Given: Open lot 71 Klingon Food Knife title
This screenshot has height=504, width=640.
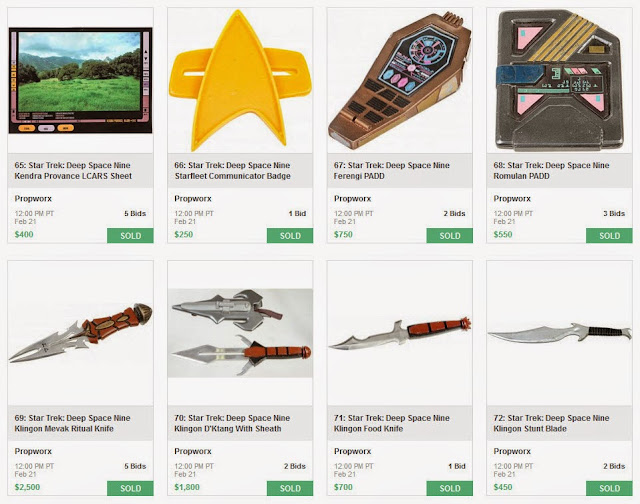Looking at the screenshot, I should point(391,423).
